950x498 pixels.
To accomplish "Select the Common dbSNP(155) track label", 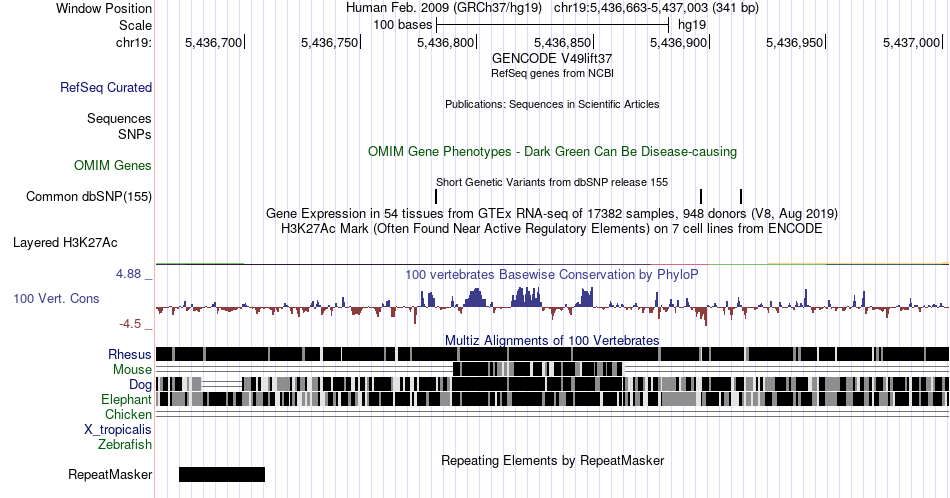I will (x=88, y=196).
